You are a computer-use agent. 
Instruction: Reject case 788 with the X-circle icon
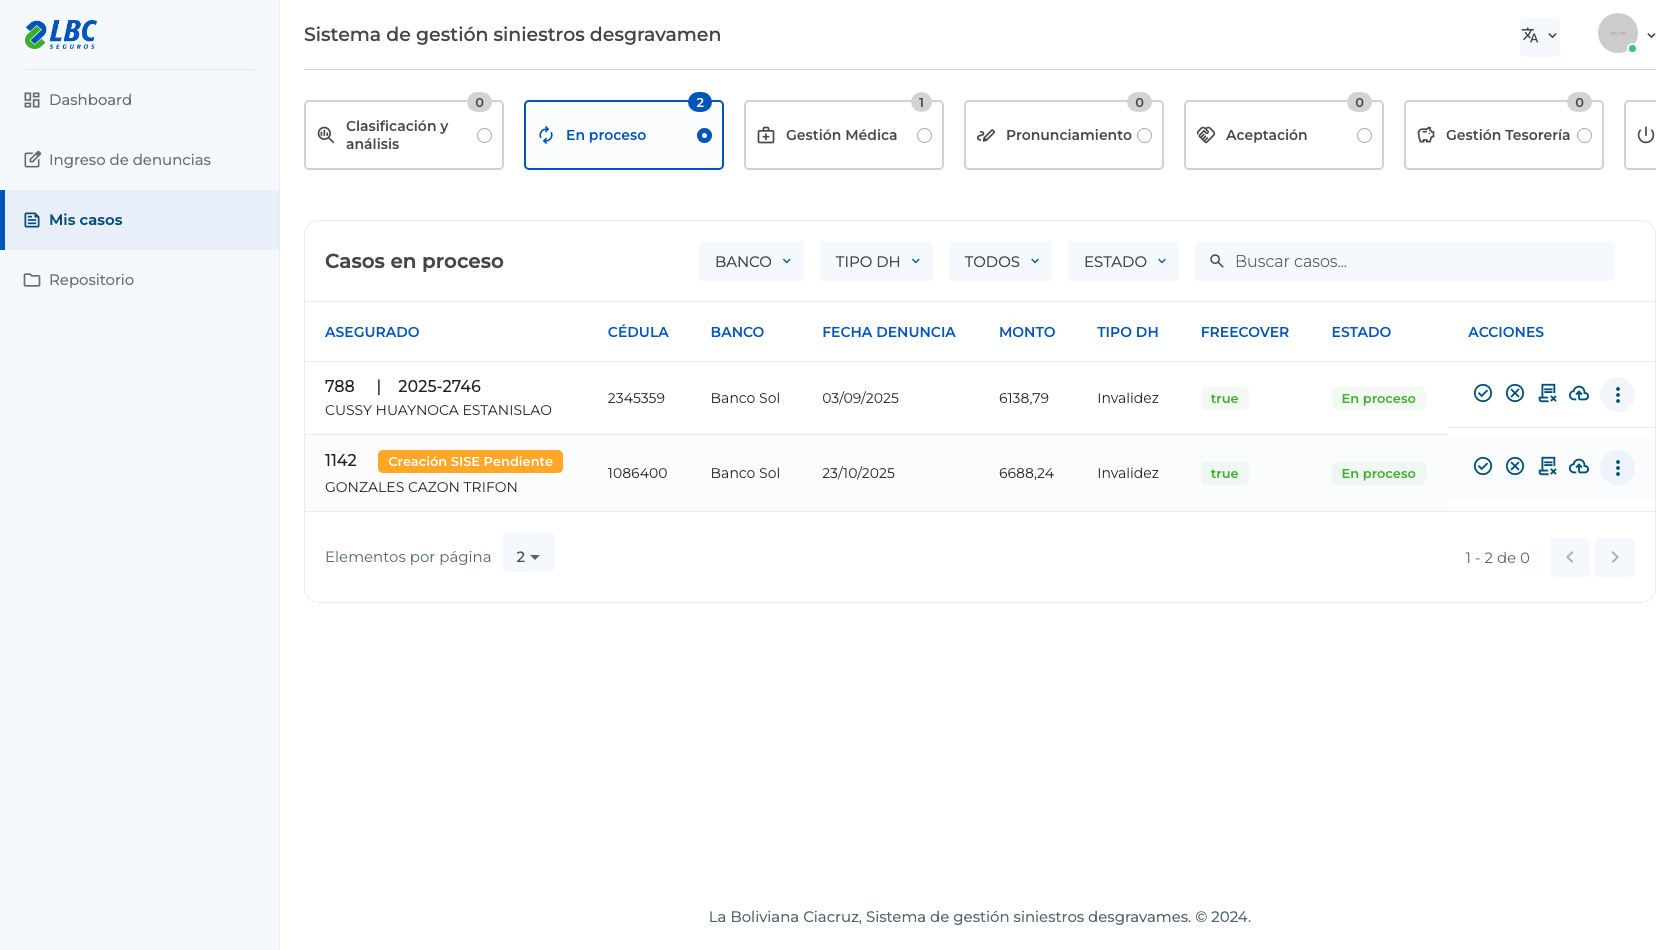[x=1515, y=393]
